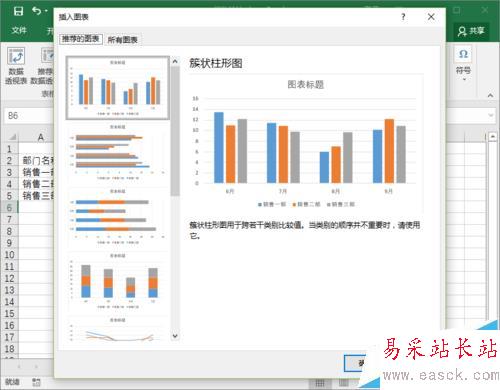
Task: Expand the formula bar dropdown arrow
Action: (491, 115)
